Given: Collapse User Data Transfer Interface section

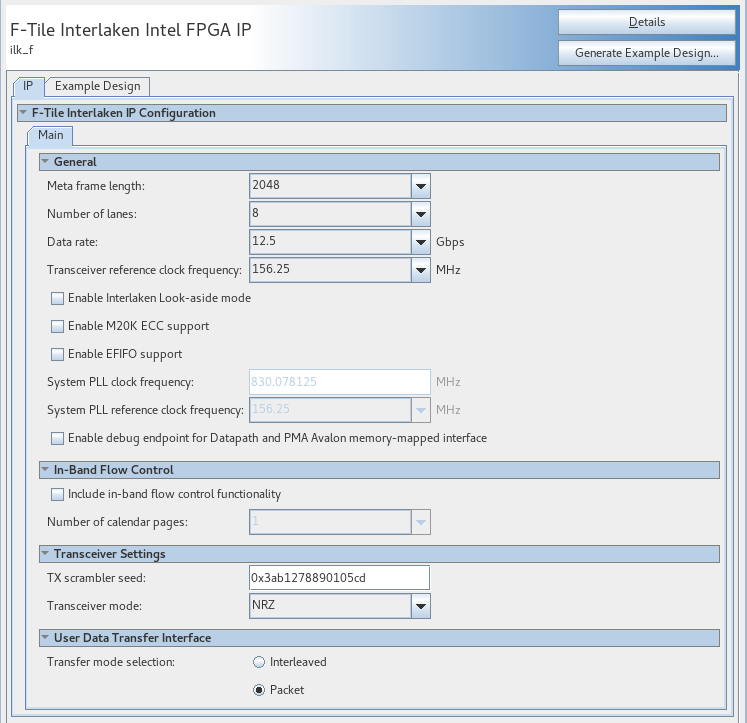Looking at the screenshot, I should coord(45,637).
